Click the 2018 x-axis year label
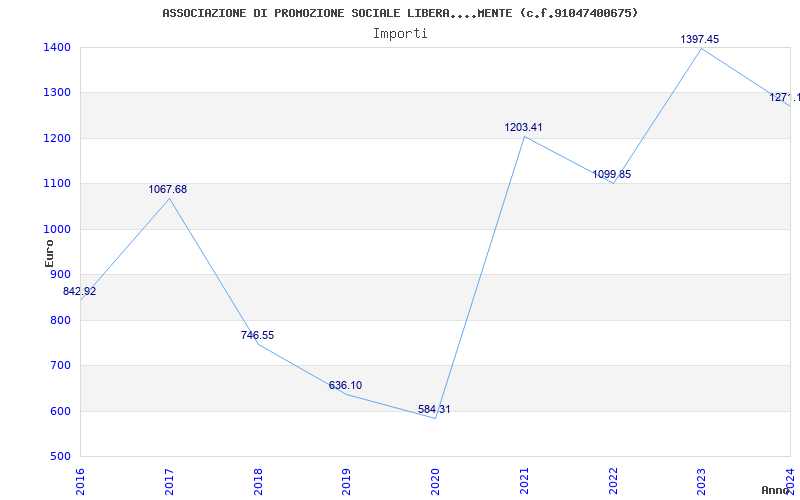Image resolution: width=800 pixels, height=500 pixels. [x=258, y=482]
